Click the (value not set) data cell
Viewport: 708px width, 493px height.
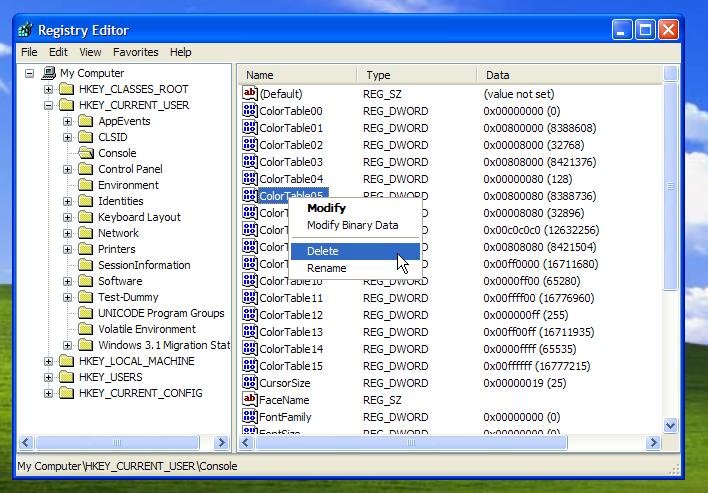518,94
